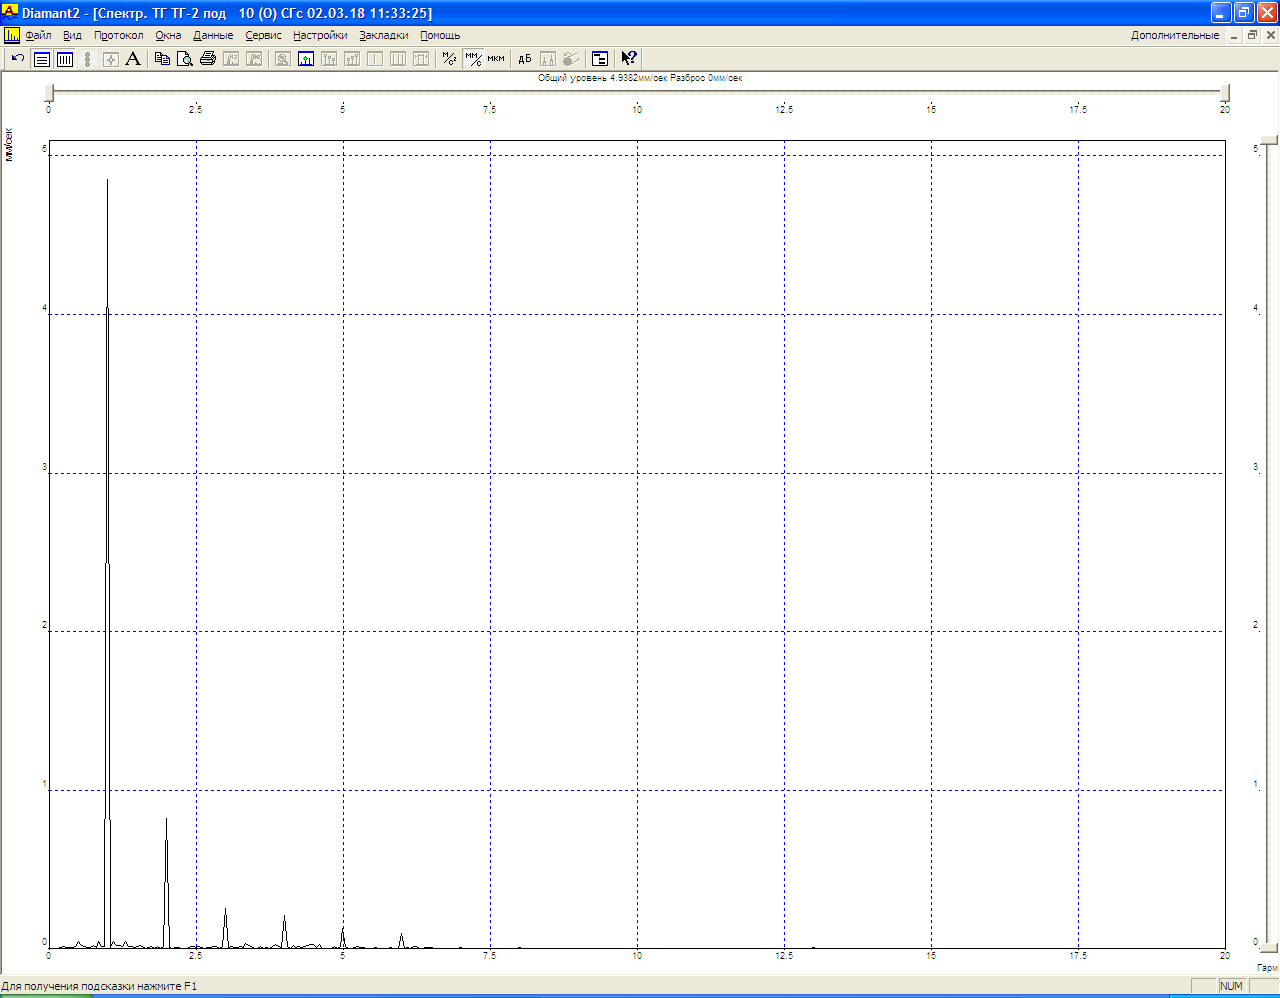Click the crosshair cursor tool icon
The width and height of the screenshot is (1280, 998).
pyautogui.click(x=110, y=59)
